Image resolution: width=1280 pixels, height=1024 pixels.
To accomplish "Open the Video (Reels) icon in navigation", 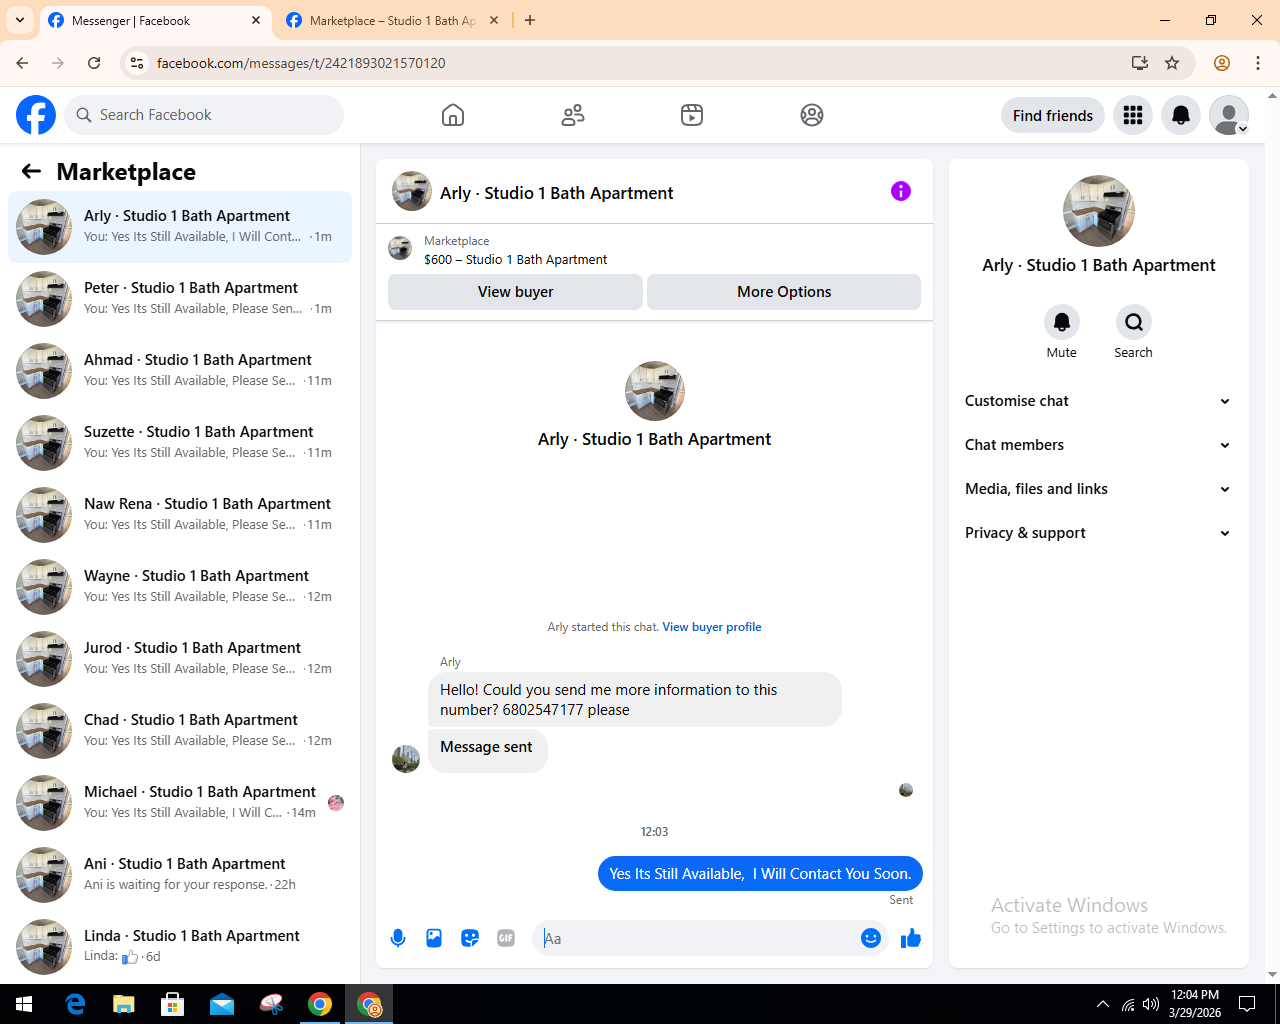I will 692,115.
